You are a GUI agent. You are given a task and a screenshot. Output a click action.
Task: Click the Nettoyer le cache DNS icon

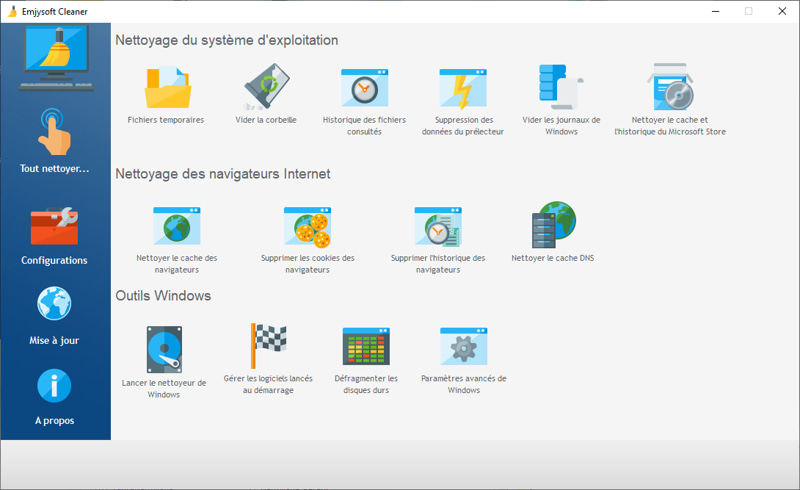pyautogui.click(x=553, y=225)
